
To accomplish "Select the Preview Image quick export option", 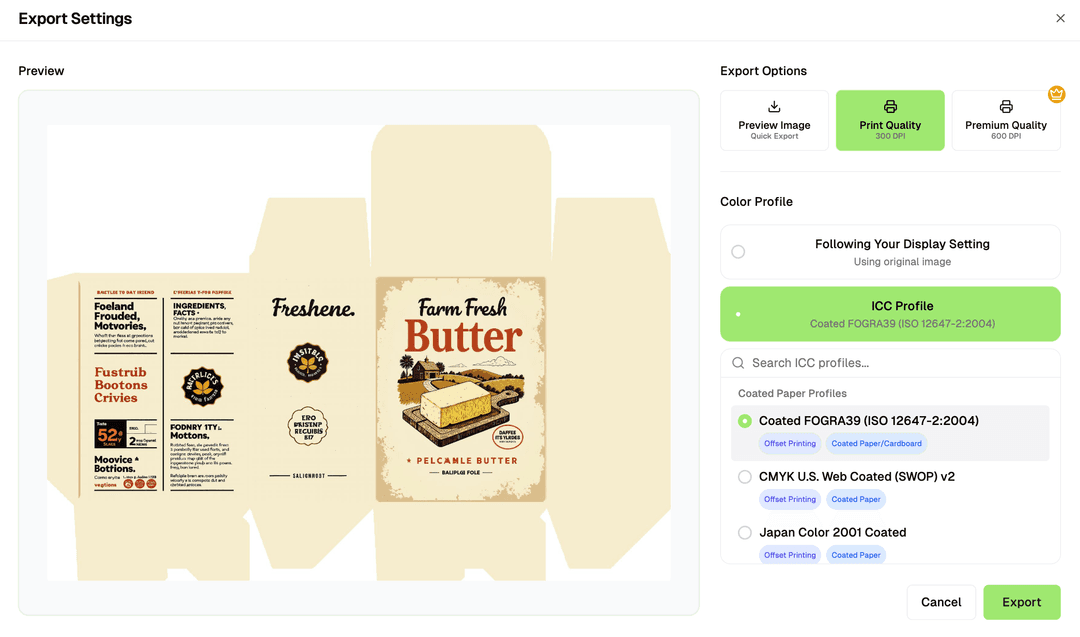I will (774, 121).
